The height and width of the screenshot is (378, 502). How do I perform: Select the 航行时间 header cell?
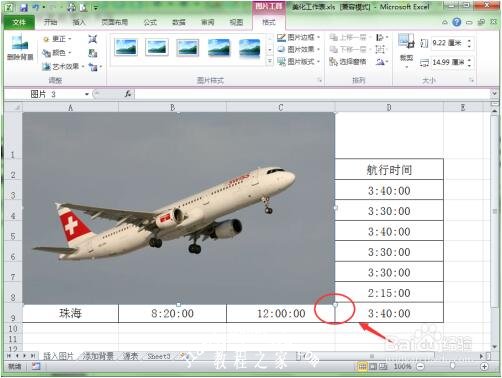(389, 169)
